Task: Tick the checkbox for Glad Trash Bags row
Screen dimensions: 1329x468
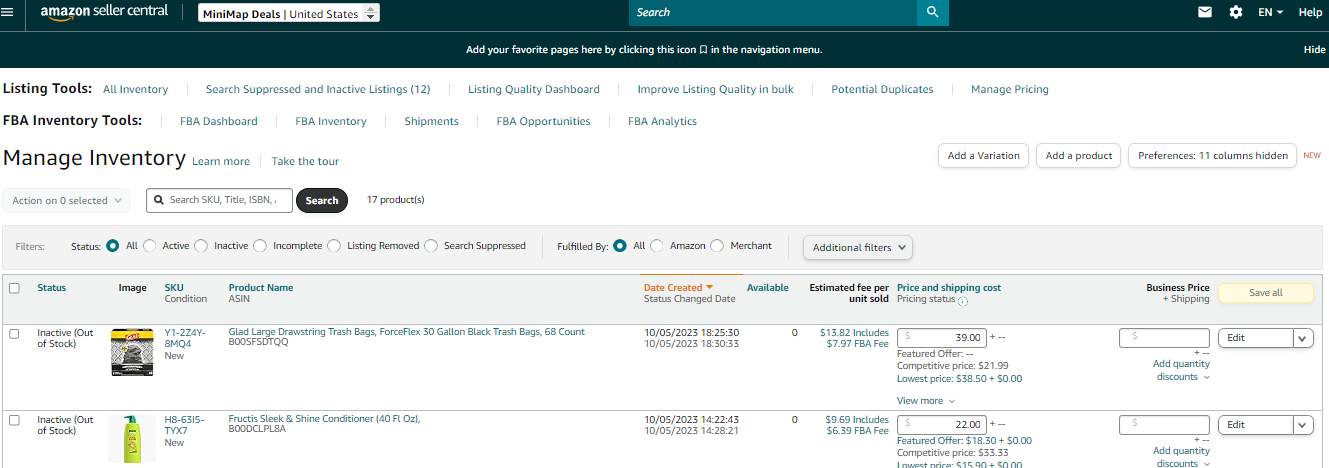Action: click(14, 333)
